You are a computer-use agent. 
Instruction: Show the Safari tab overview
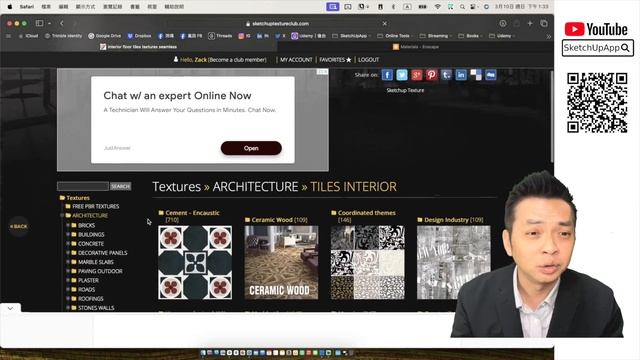(x=544, y=24)
